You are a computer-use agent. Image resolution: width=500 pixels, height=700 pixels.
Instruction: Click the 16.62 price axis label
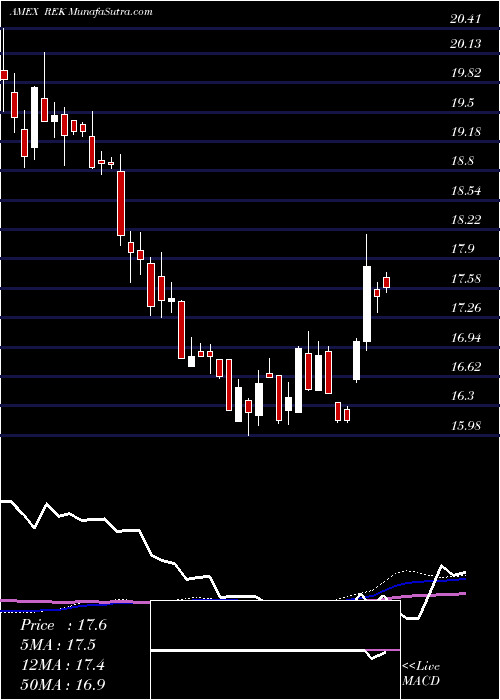point(467,367)
